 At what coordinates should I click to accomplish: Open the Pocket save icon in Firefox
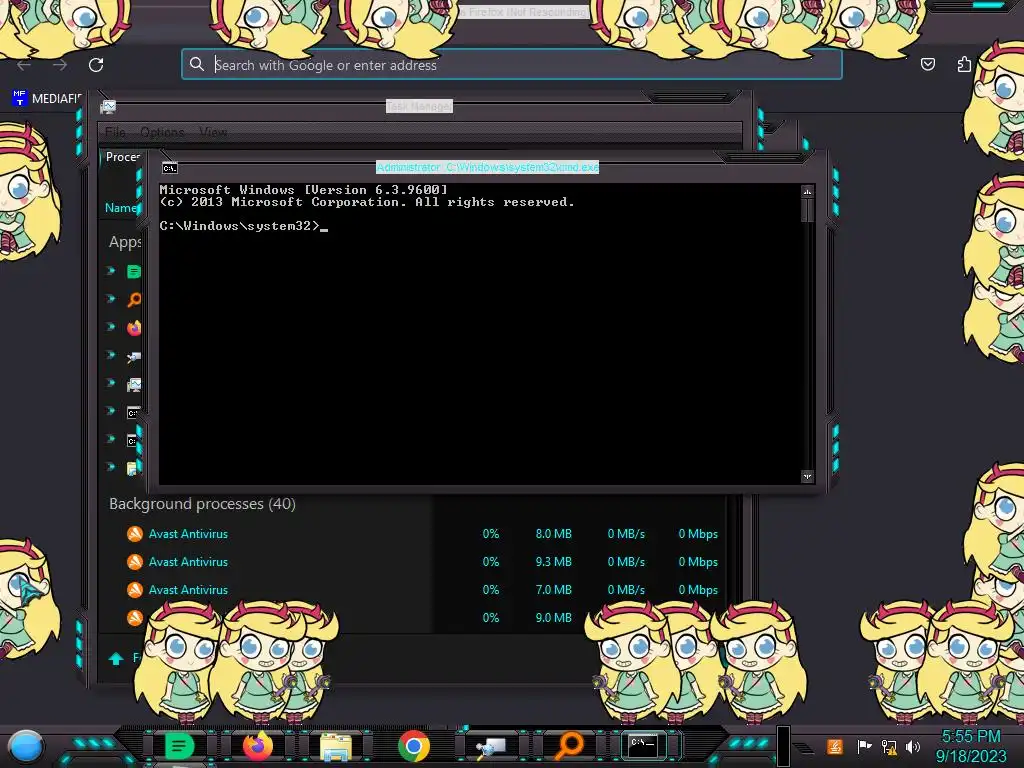(x=927, y=64)
